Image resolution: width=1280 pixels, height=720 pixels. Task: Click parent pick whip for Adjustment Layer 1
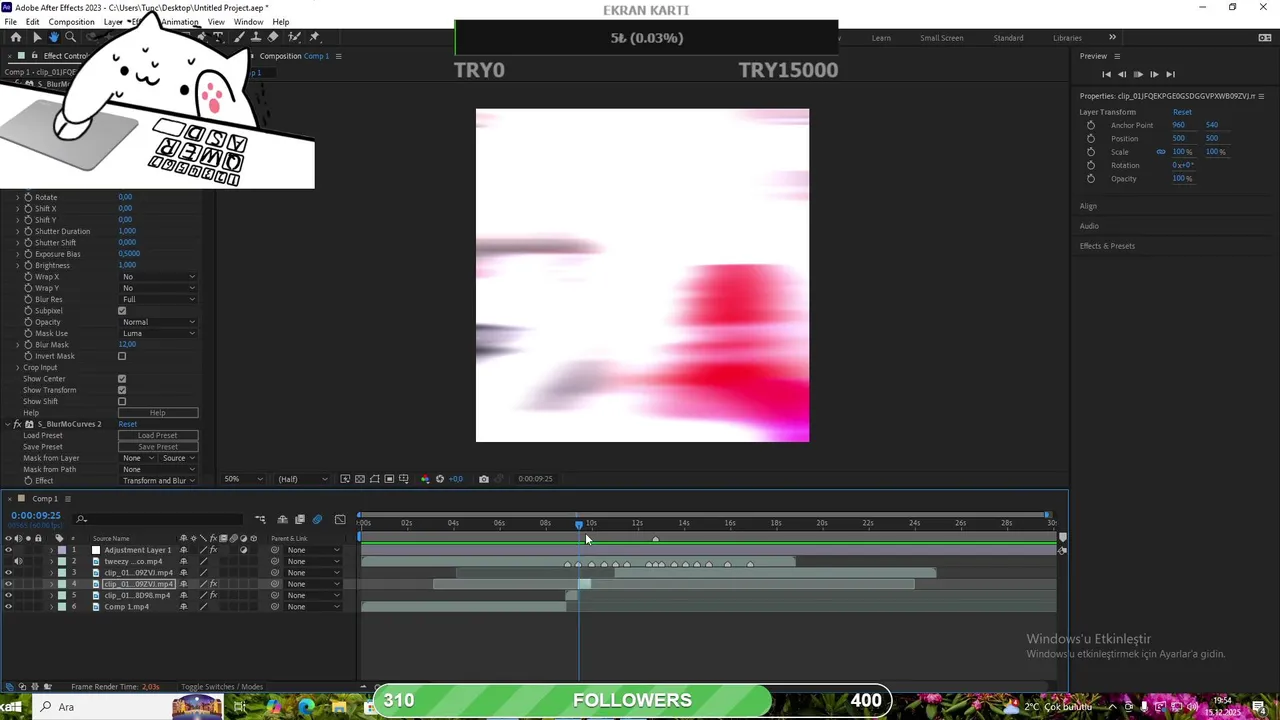point(275,550)
